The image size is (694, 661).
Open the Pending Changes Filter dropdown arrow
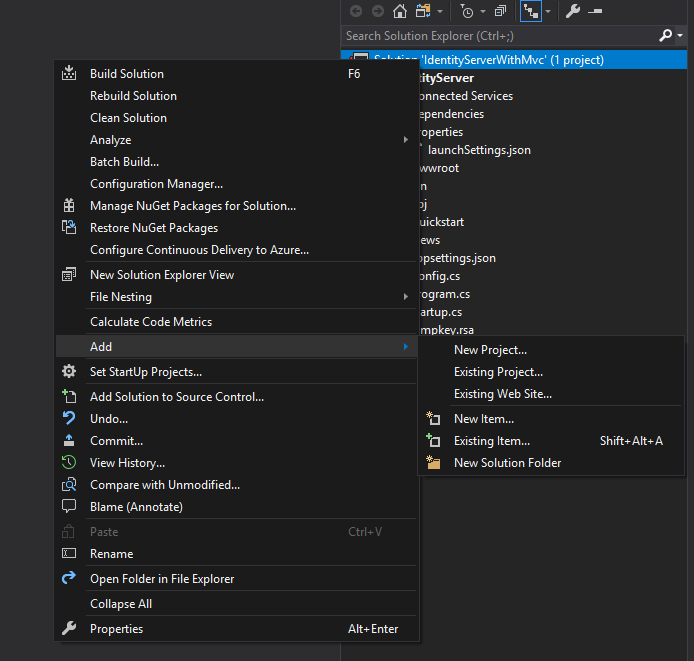coord(483,12)
